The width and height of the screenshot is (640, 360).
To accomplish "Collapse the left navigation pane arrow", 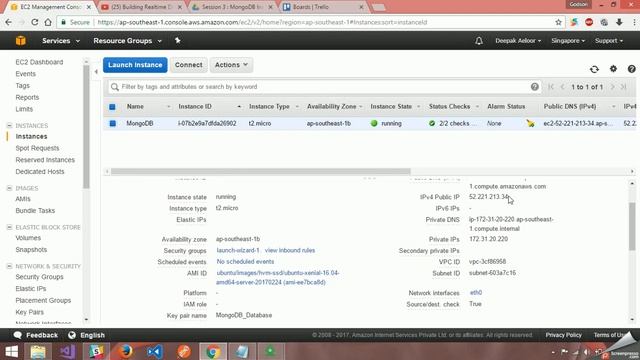I will pos(96,71).
